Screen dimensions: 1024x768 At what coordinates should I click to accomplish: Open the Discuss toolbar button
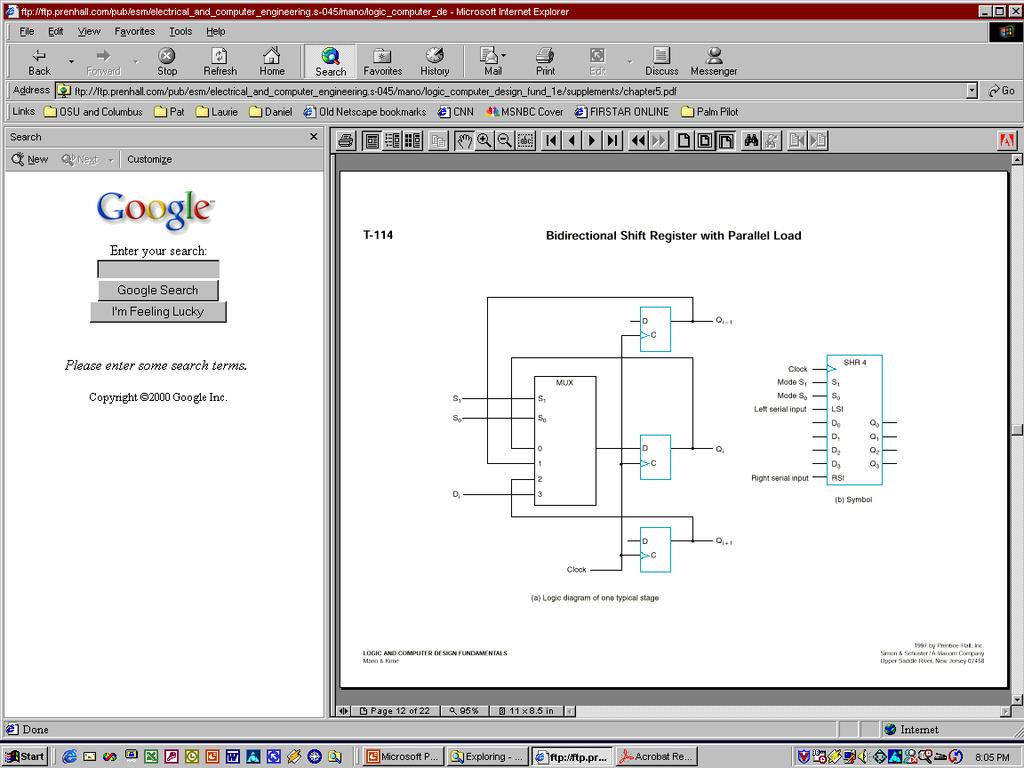coord(662,62)
